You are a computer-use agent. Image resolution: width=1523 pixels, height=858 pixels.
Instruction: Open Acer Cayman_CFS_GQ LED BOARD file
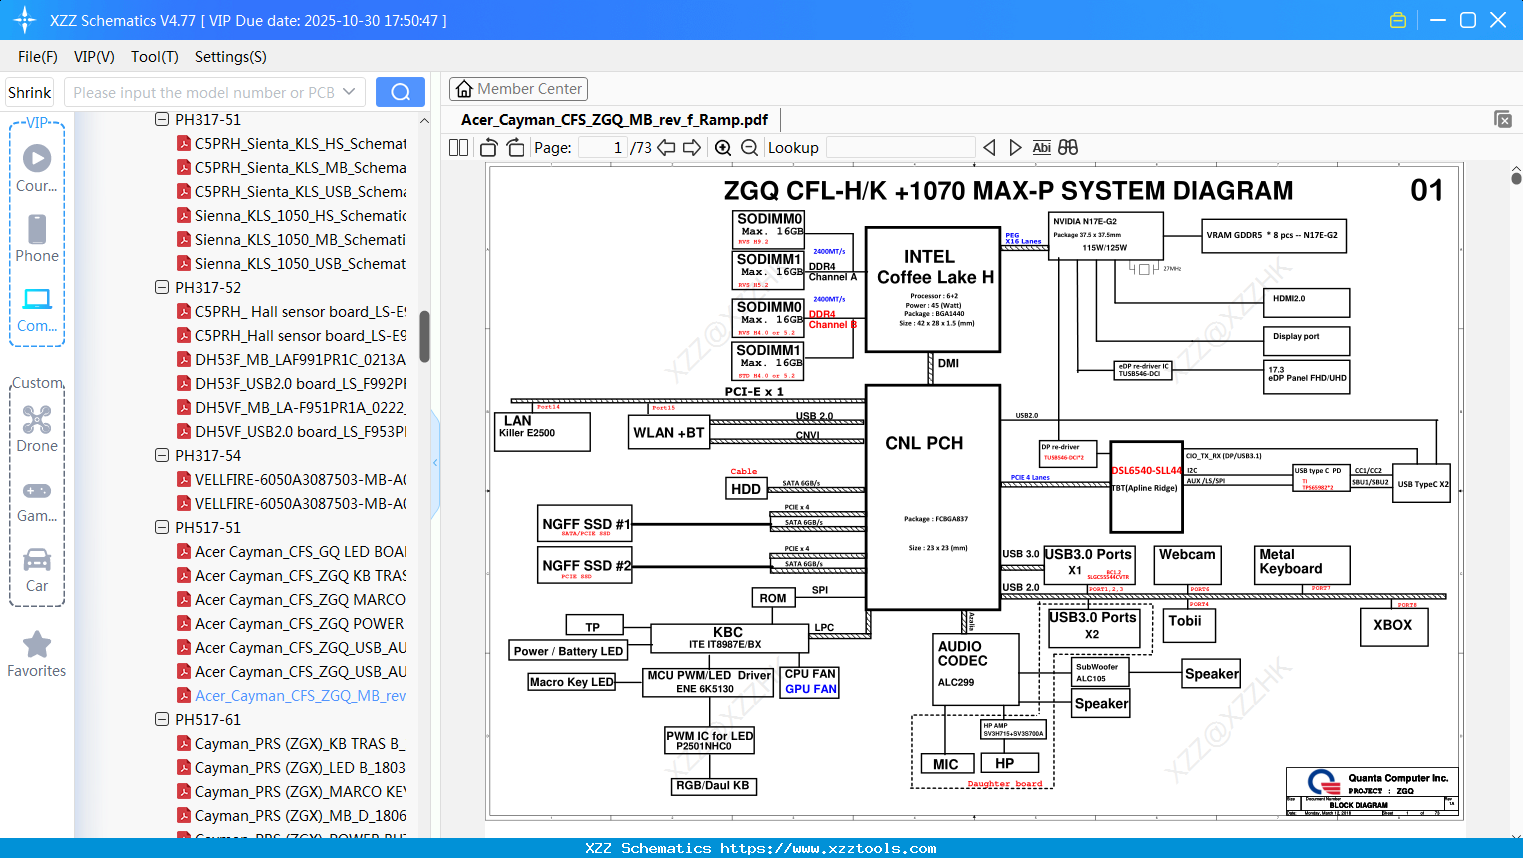click(300, 551)
